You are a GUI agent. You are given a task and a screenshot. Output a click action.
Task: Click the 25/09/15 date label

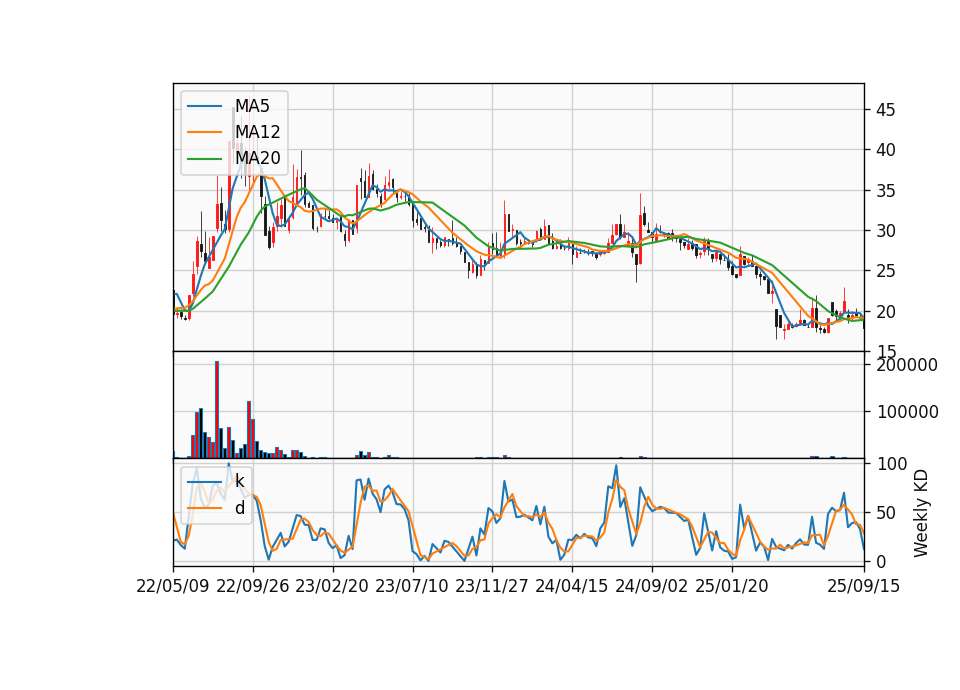[x=864, y=587]
